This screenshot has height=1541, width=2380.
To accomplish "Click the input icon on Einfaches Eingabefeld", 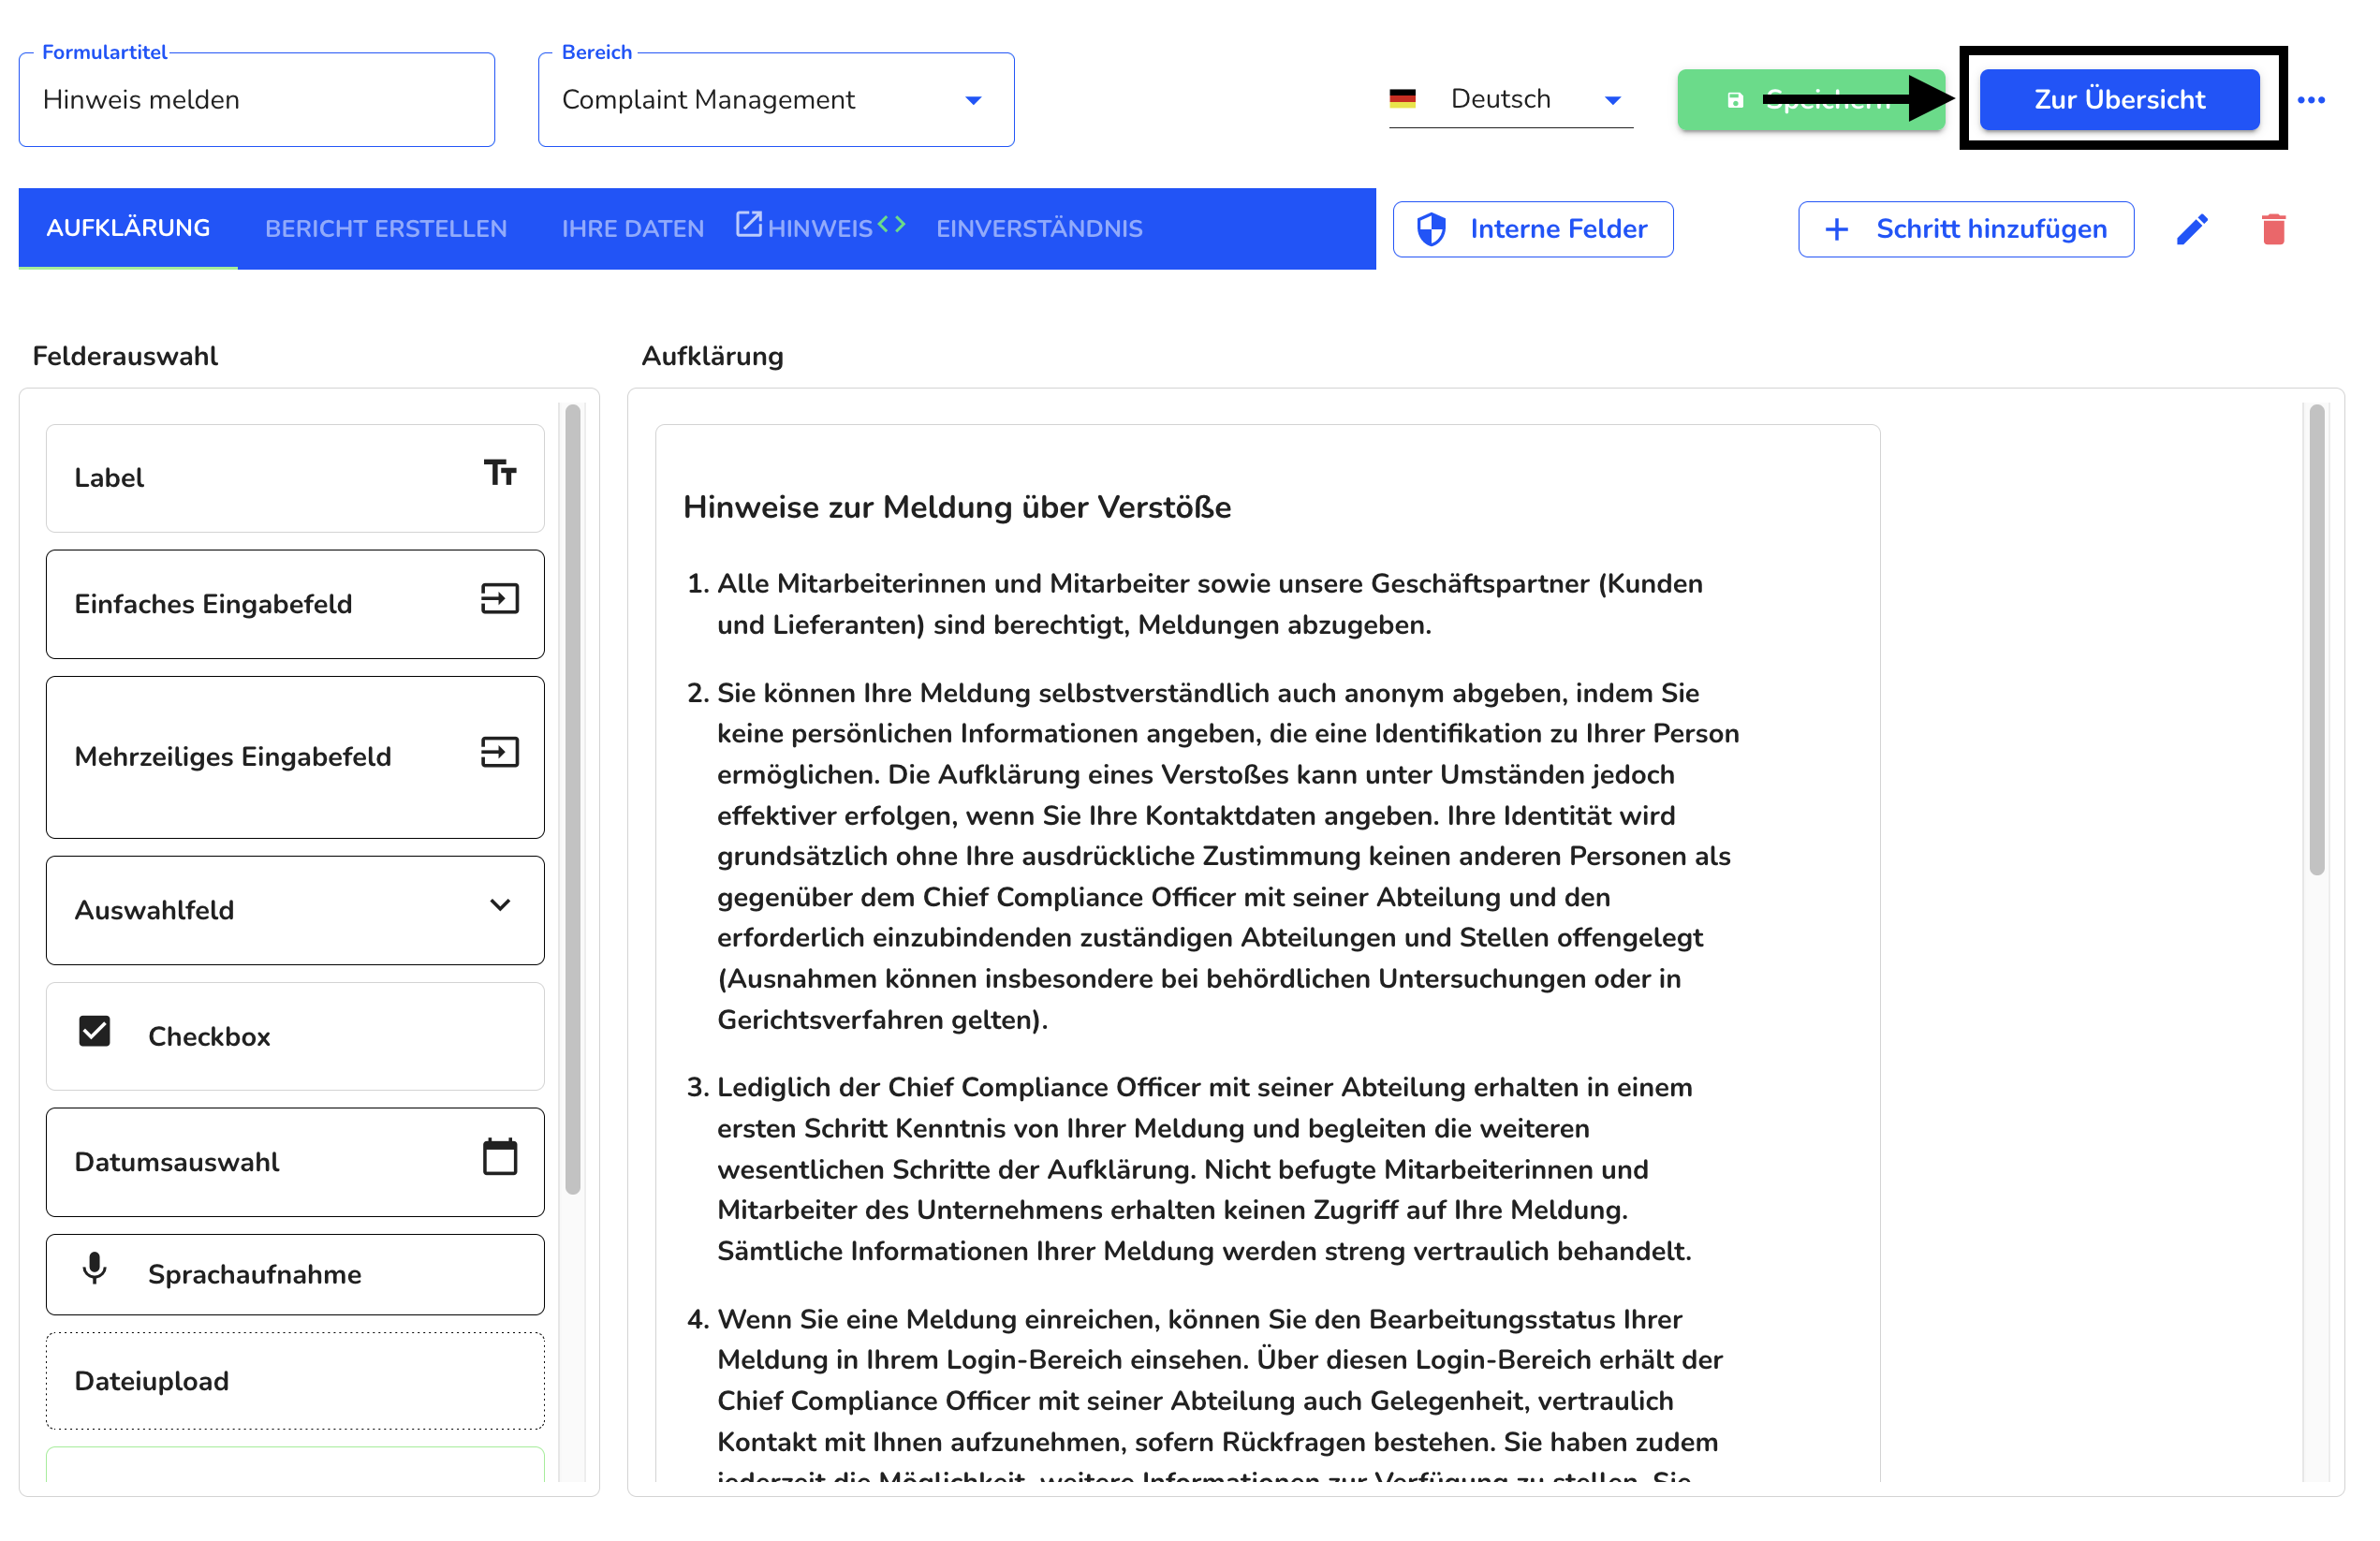I will pos(500,599).
